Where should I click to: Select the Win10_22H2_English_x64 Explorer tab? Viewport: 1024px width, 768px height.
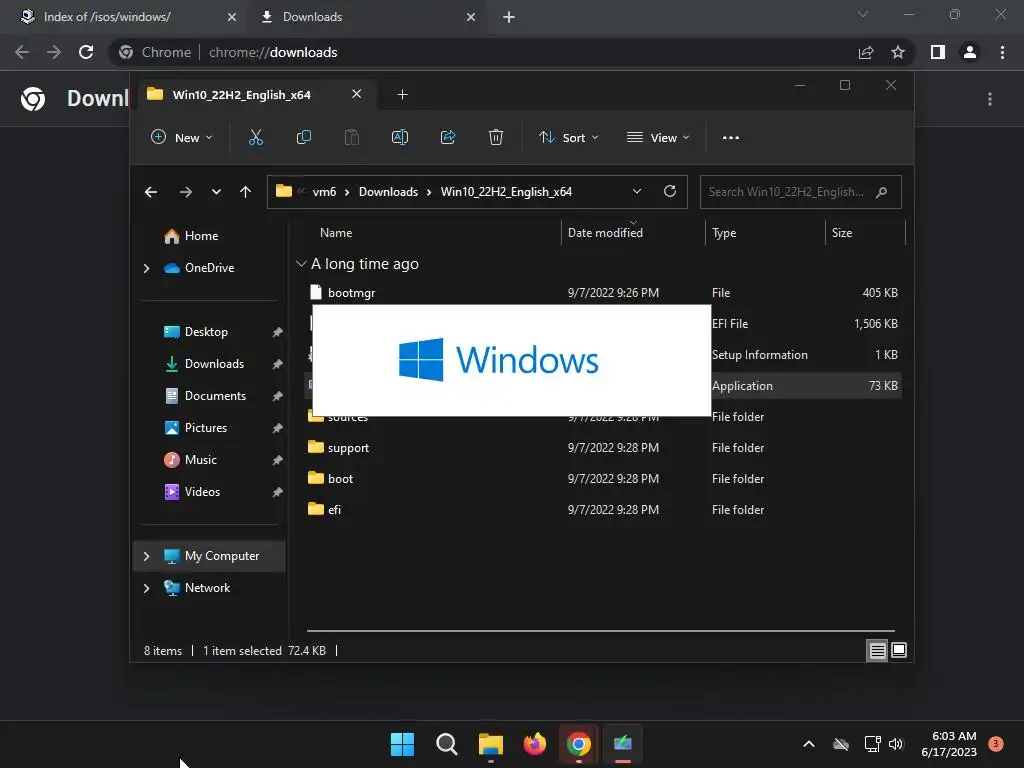[255, 95]
